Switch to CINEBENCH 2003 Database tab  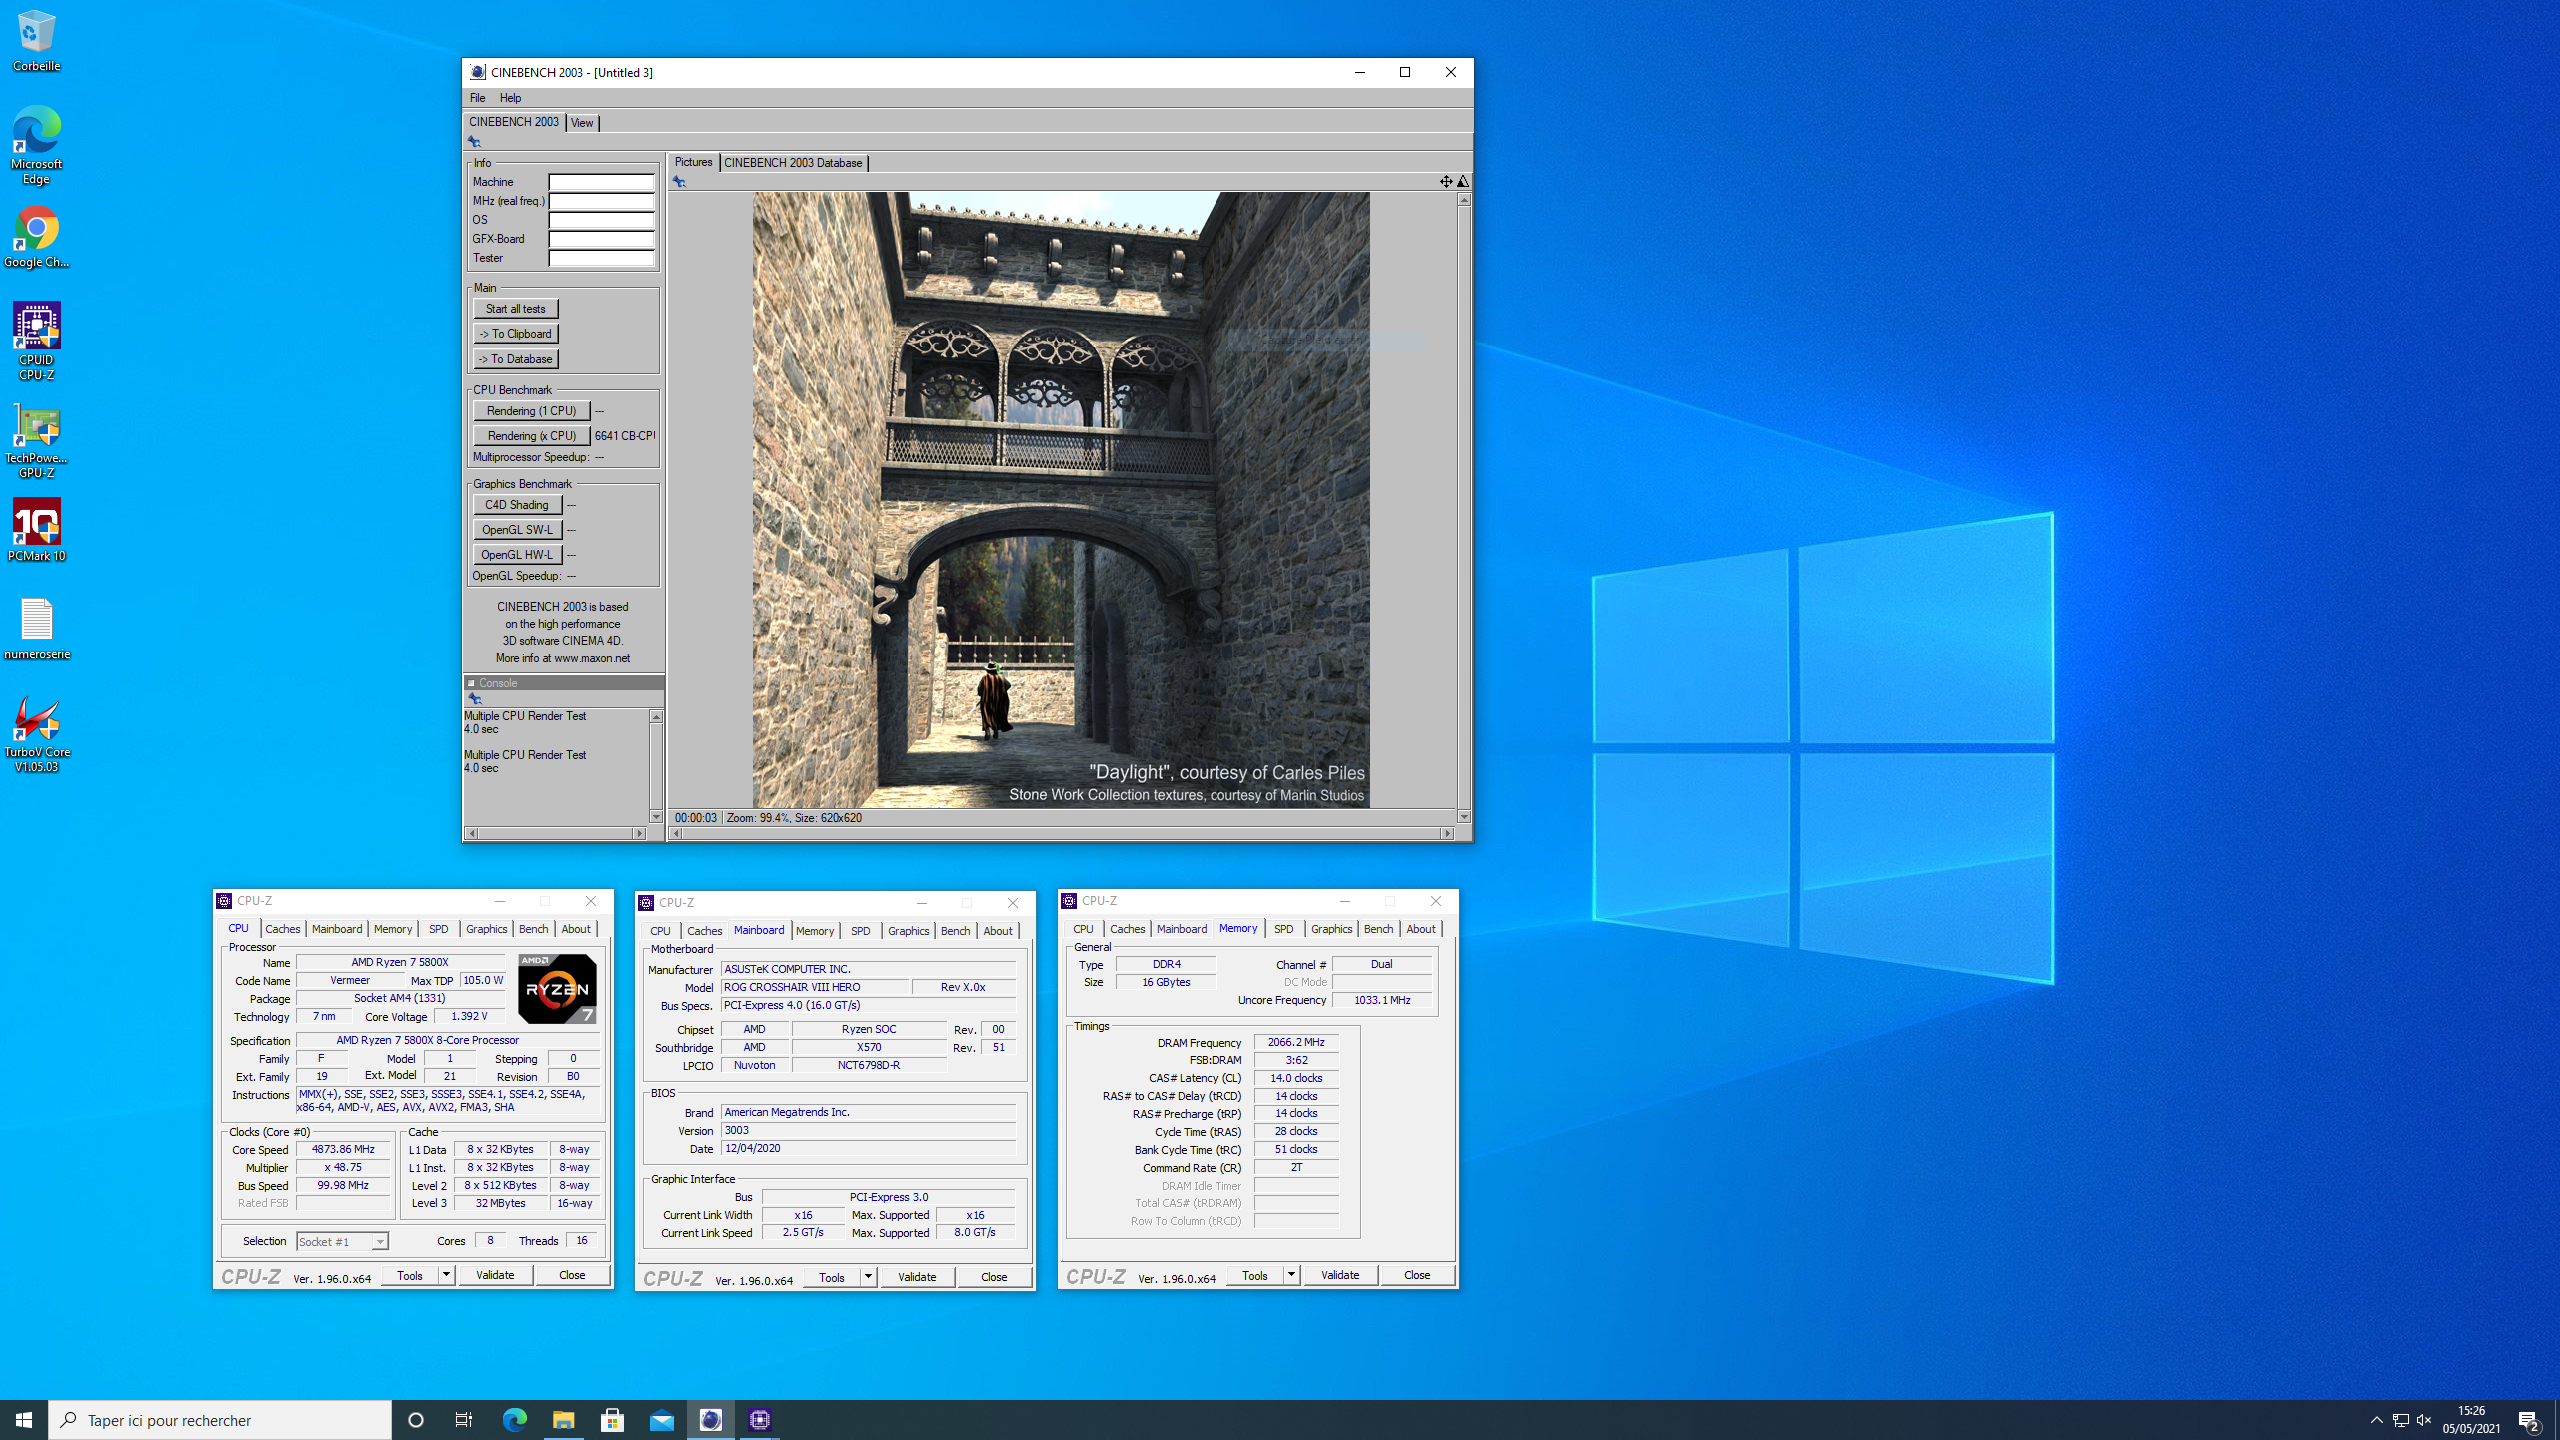click(x=793, y=163)
